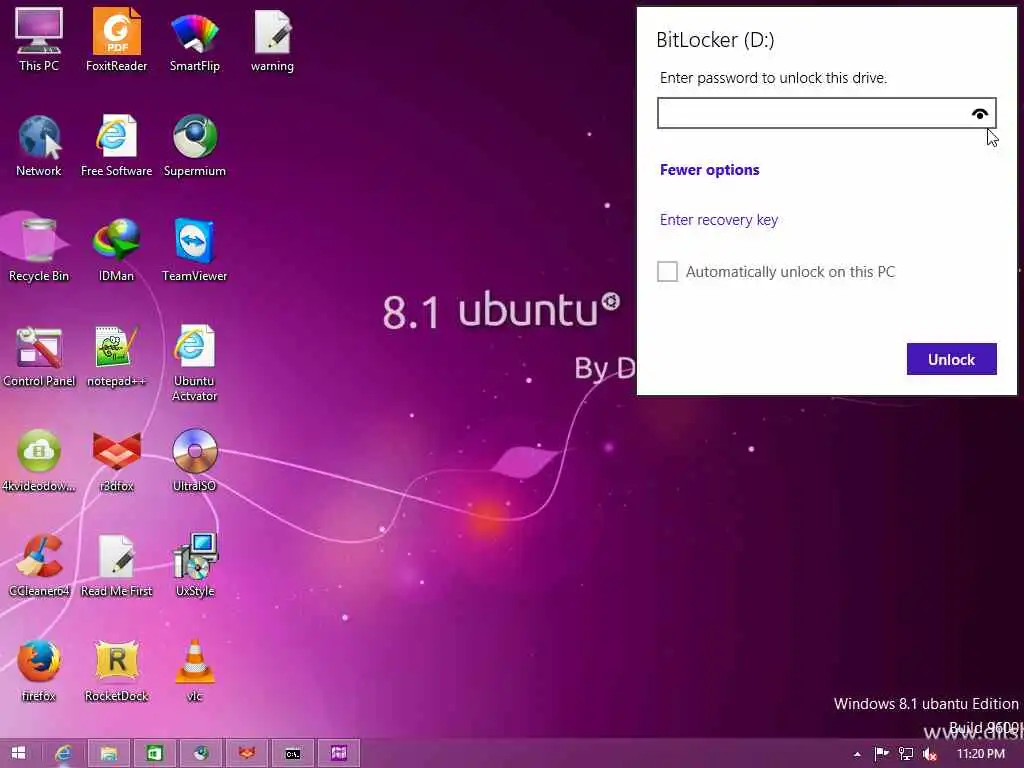Select the Recycle Bin icon
Image resolution: width=1024 pixels, height=768 pixels.
pyautogui.click(x=39, y=250)
